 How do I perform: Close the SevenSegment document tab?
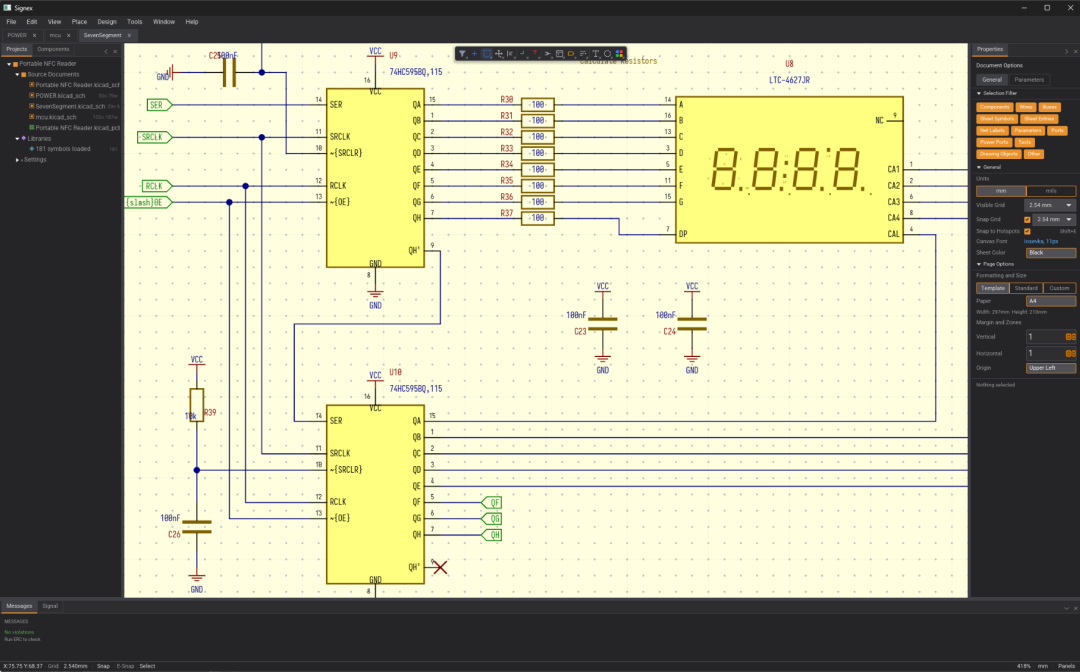[x=129, y=35]
